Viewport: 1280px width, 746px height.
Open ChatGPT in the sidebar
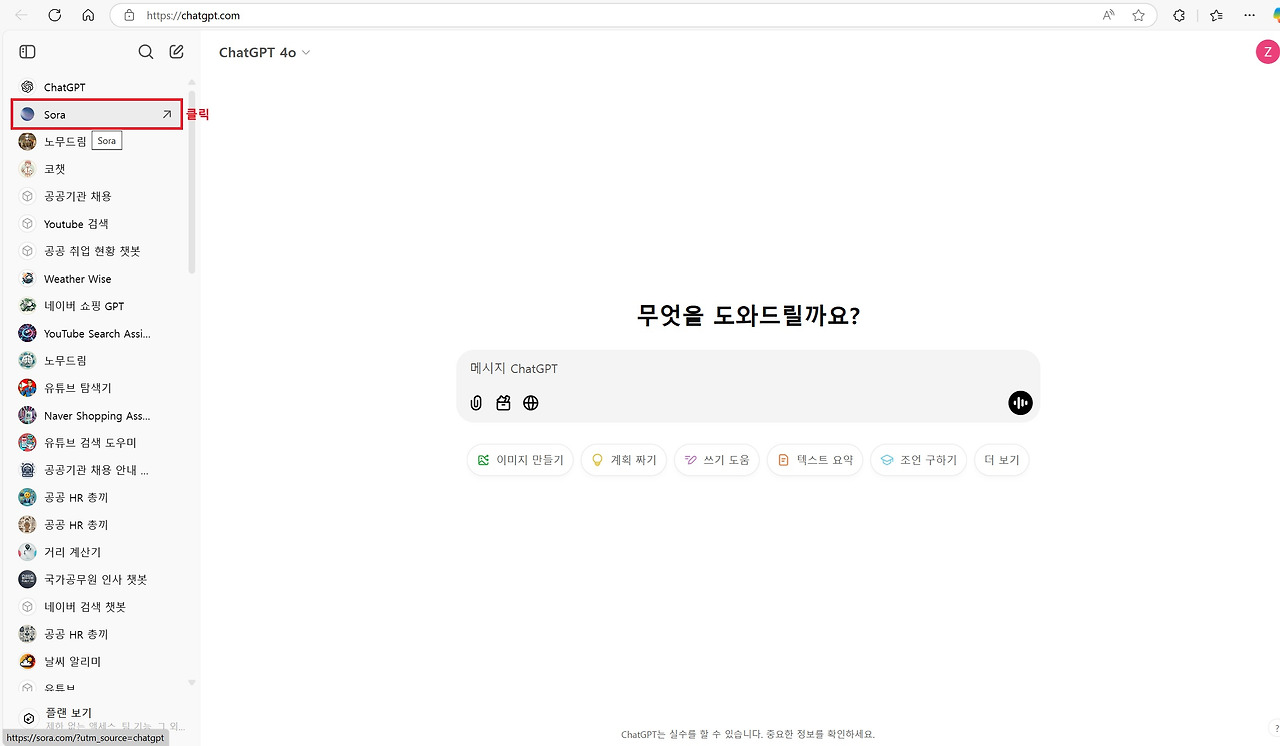coord(98,87)
